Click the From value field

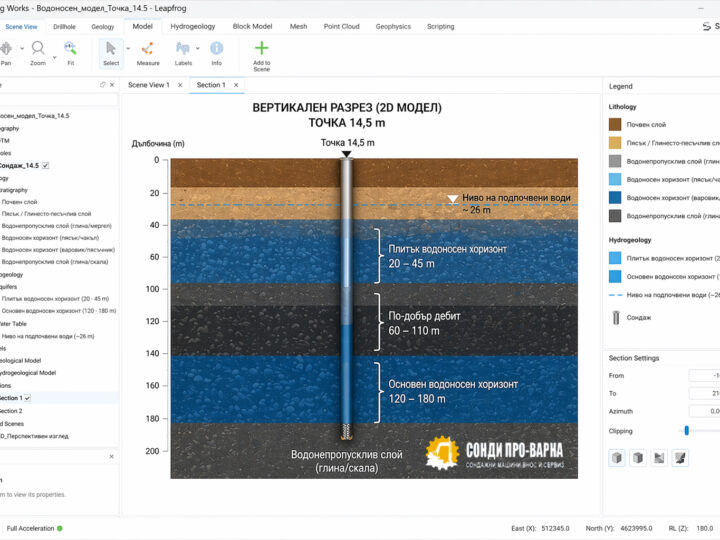pyautogui.click(x=704, y=376)
